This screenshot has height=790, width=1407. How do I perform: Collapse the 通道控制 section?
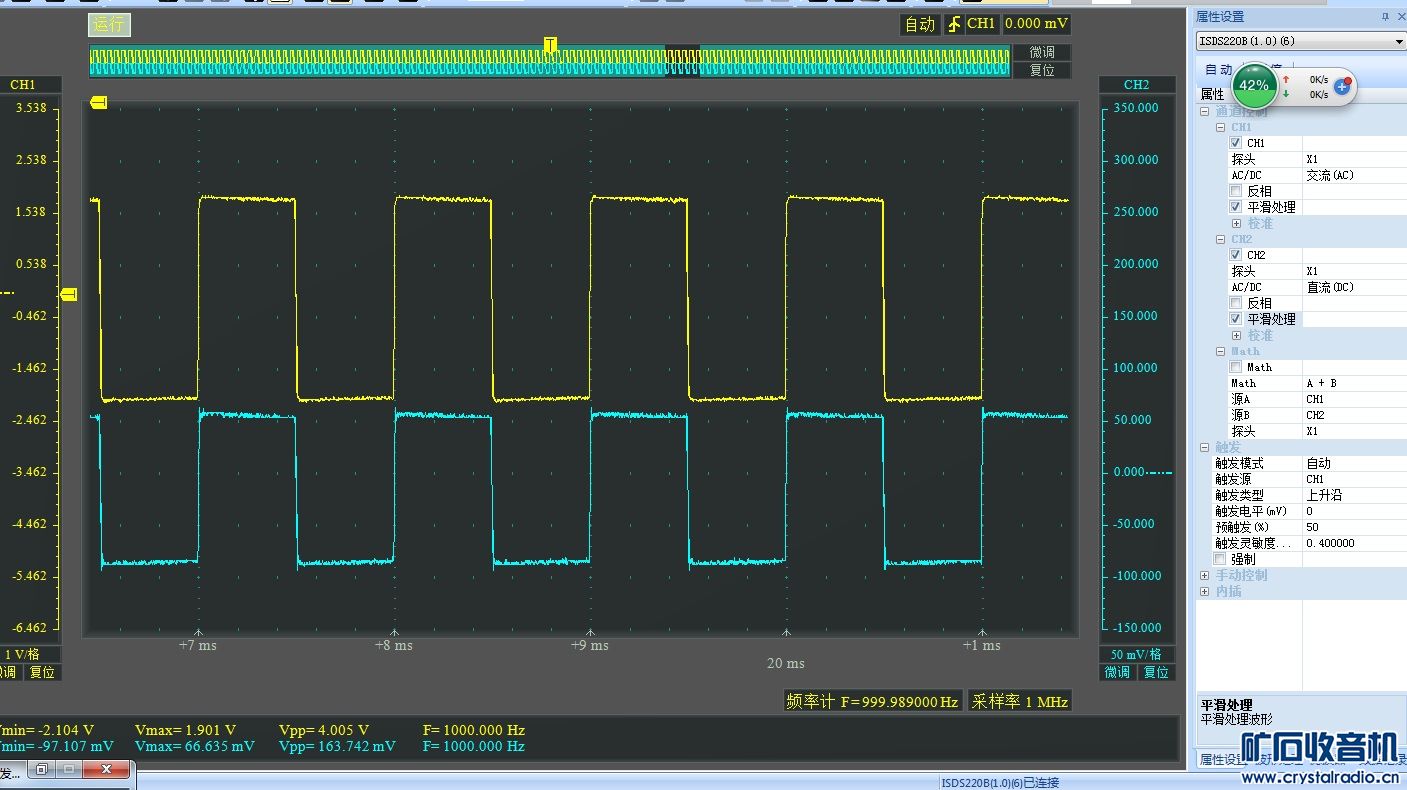(1204, 111)
